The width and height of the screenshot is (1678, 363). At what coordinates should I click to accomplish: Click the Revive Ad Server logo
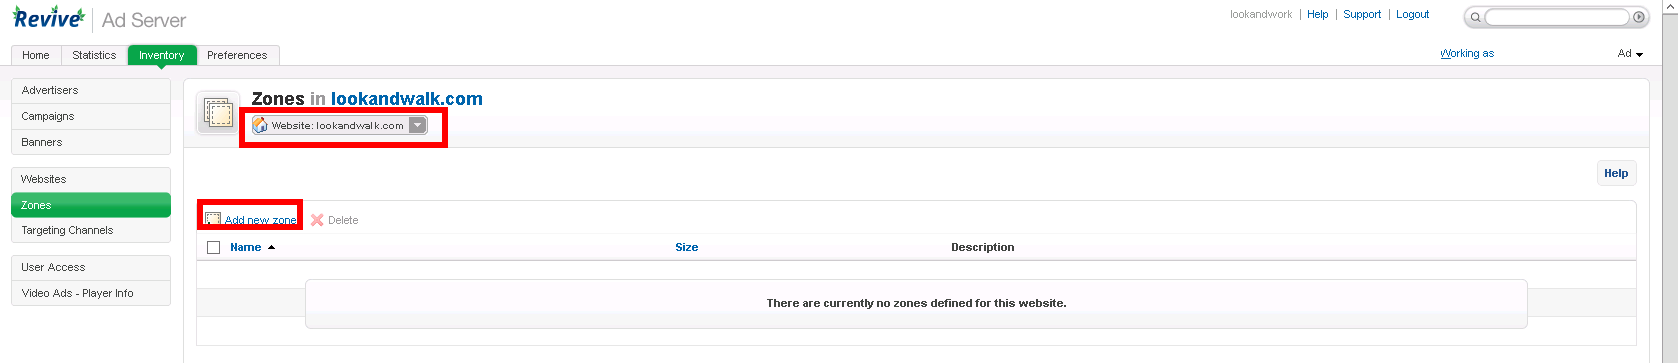click(99, 19)
